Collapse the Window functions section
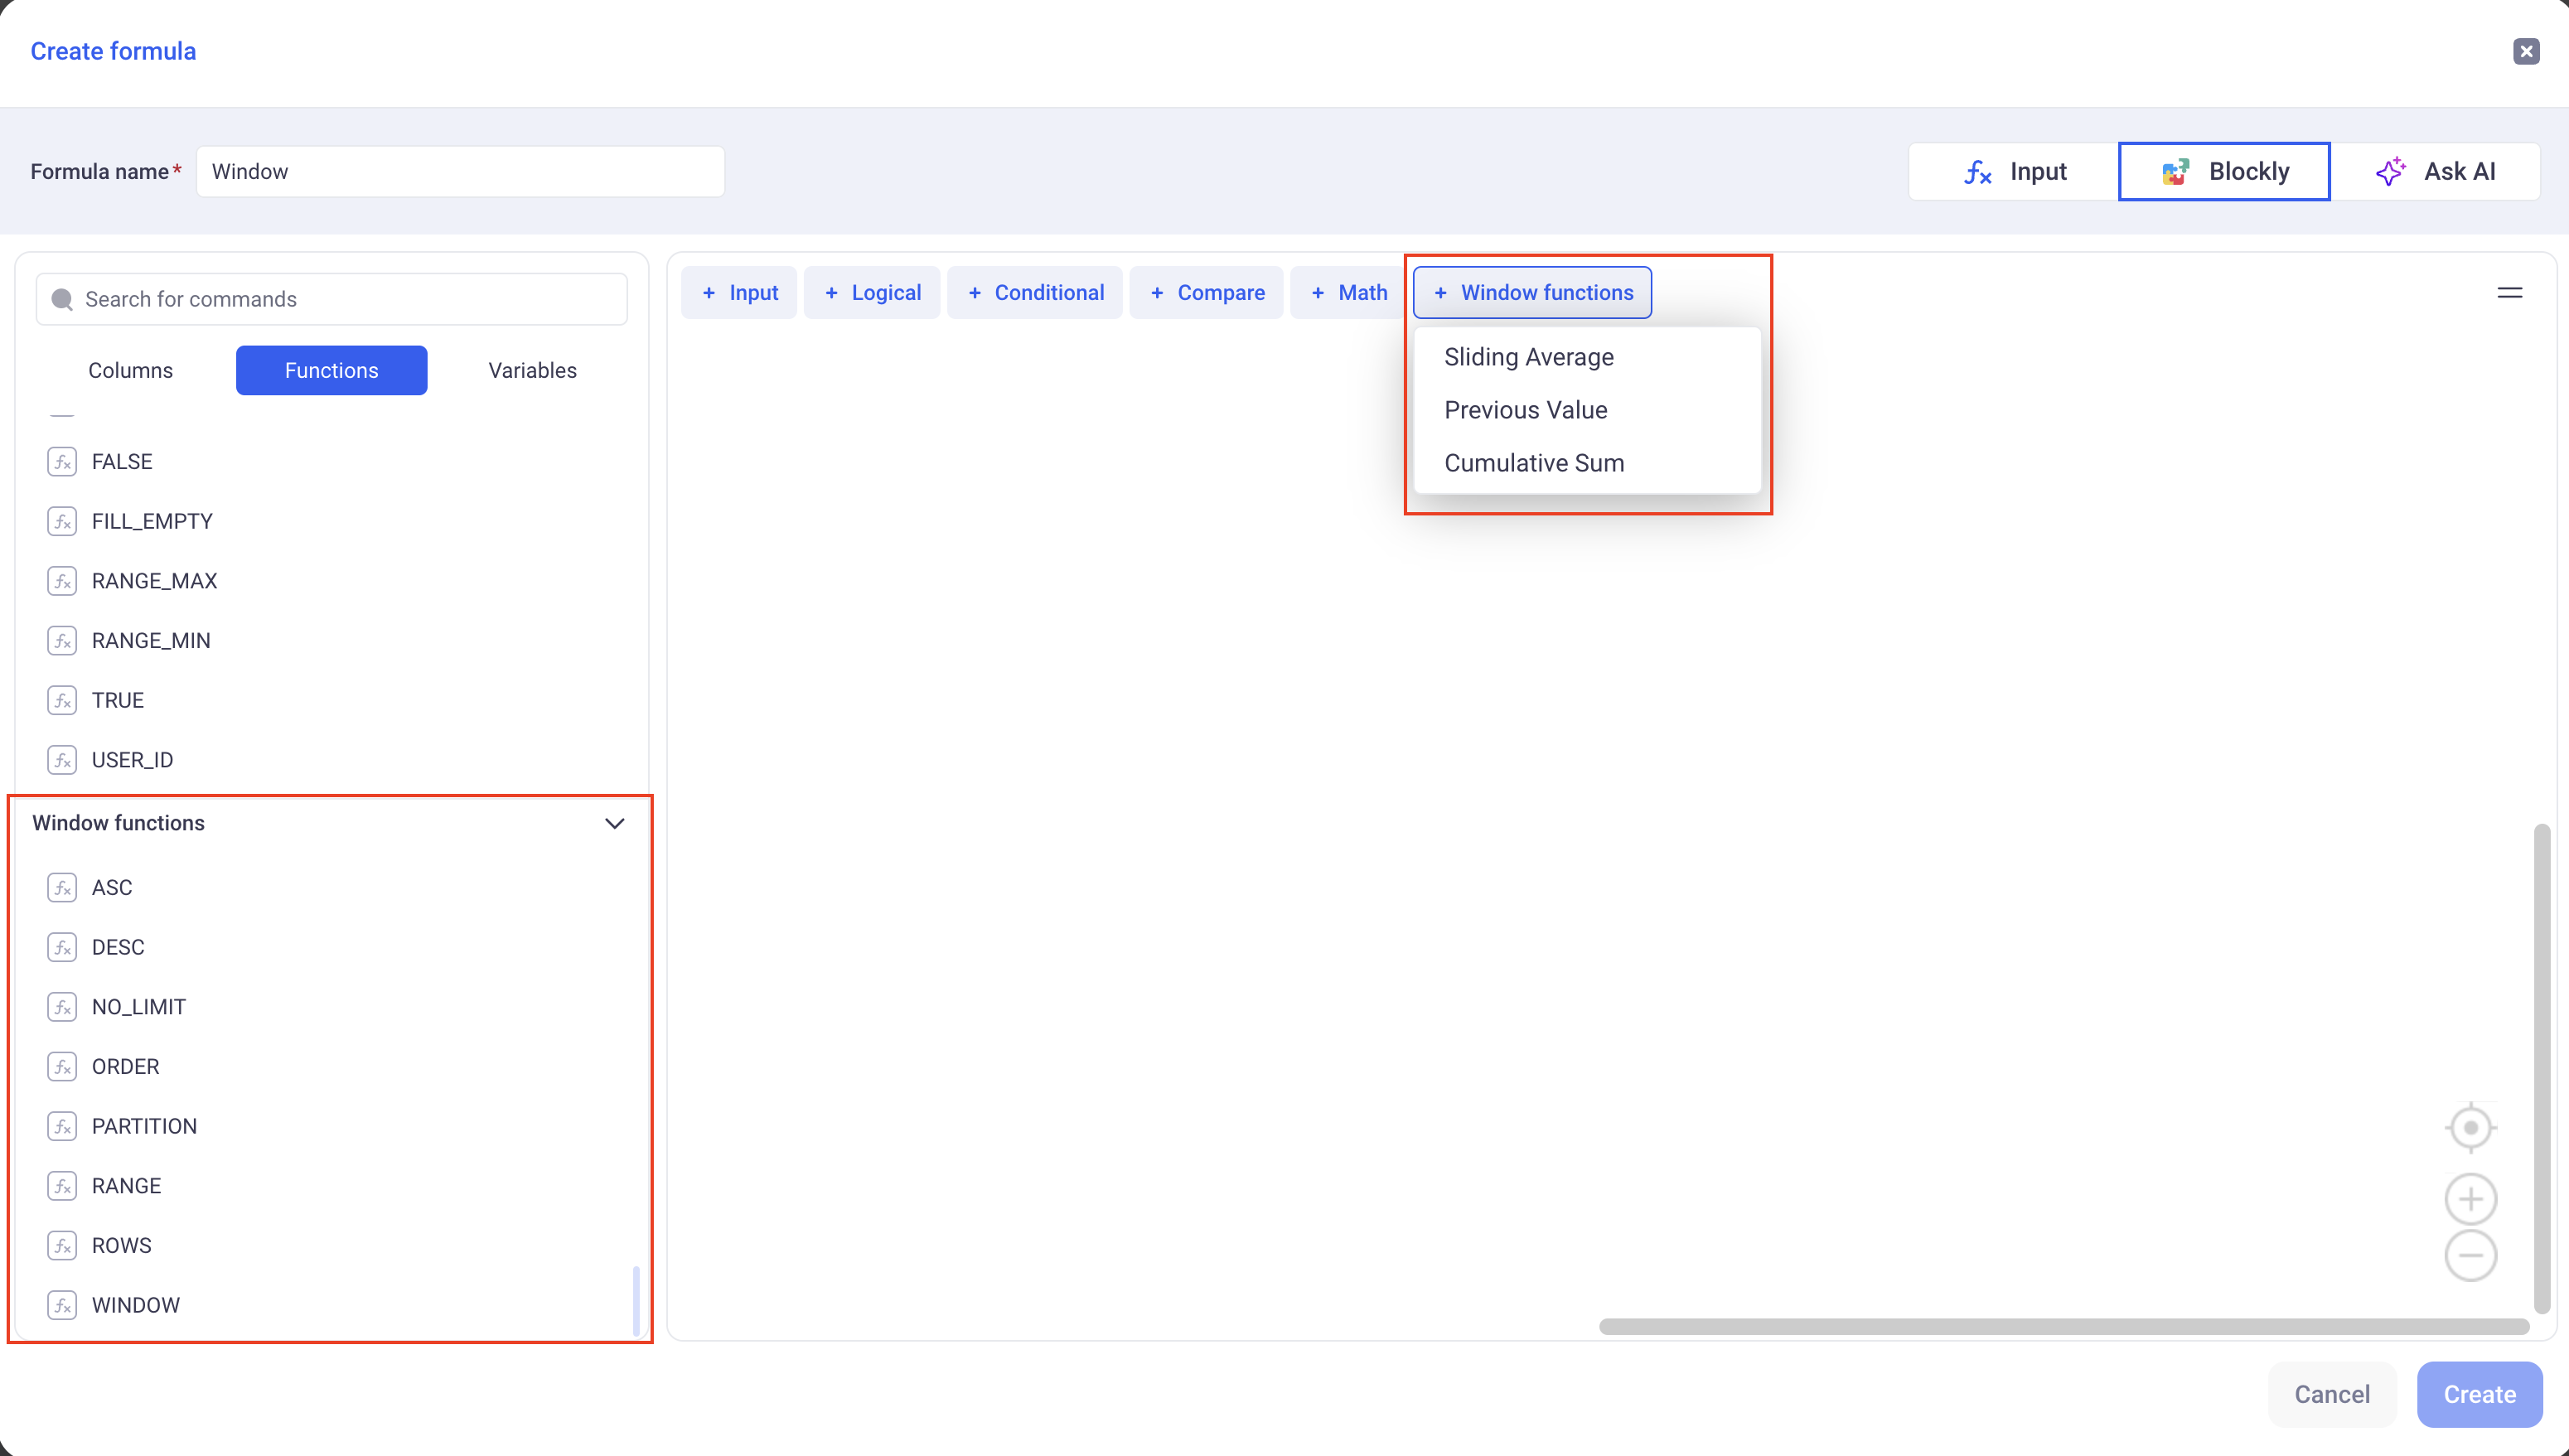 614,823
